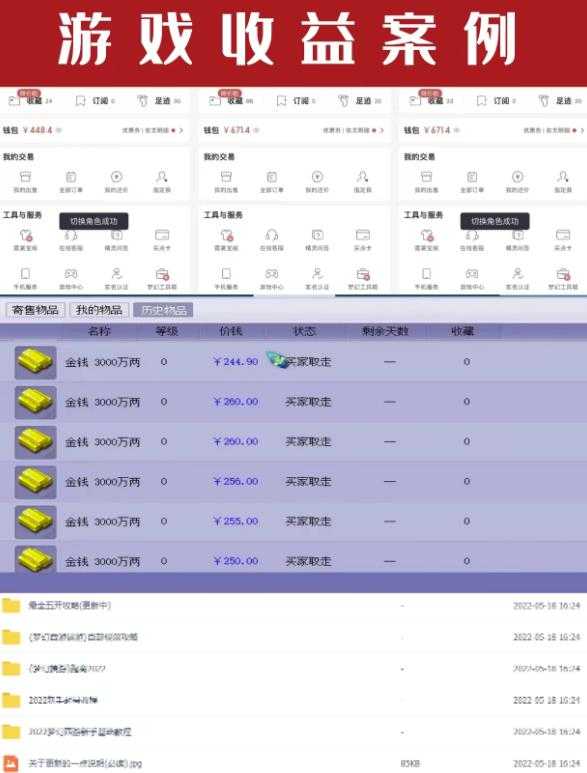Viewport: 587px width, 773px height.
Task: Sort by the 价钱 column header
Action: click(231, 331)
